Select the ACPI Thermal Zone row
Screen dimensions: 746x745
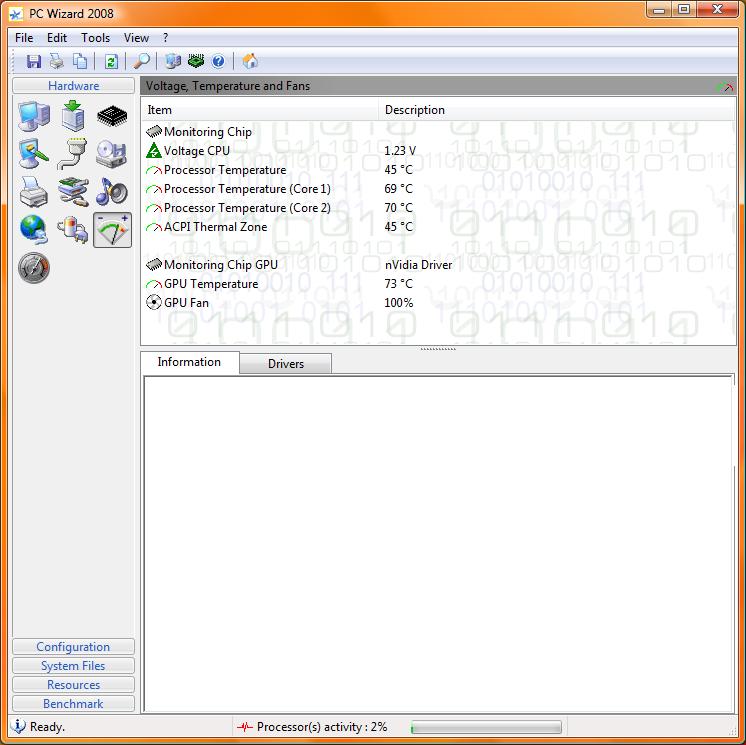point(438,227)
